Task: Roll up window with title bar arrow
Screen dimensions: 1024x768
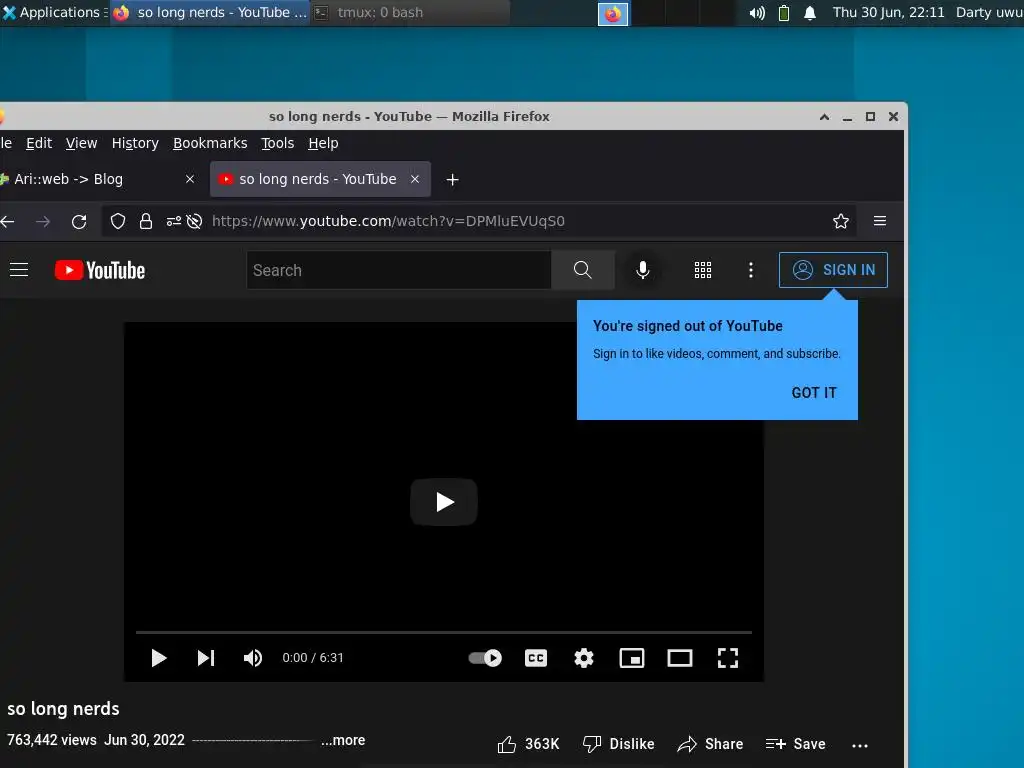Action: click(x=824, y=117)
